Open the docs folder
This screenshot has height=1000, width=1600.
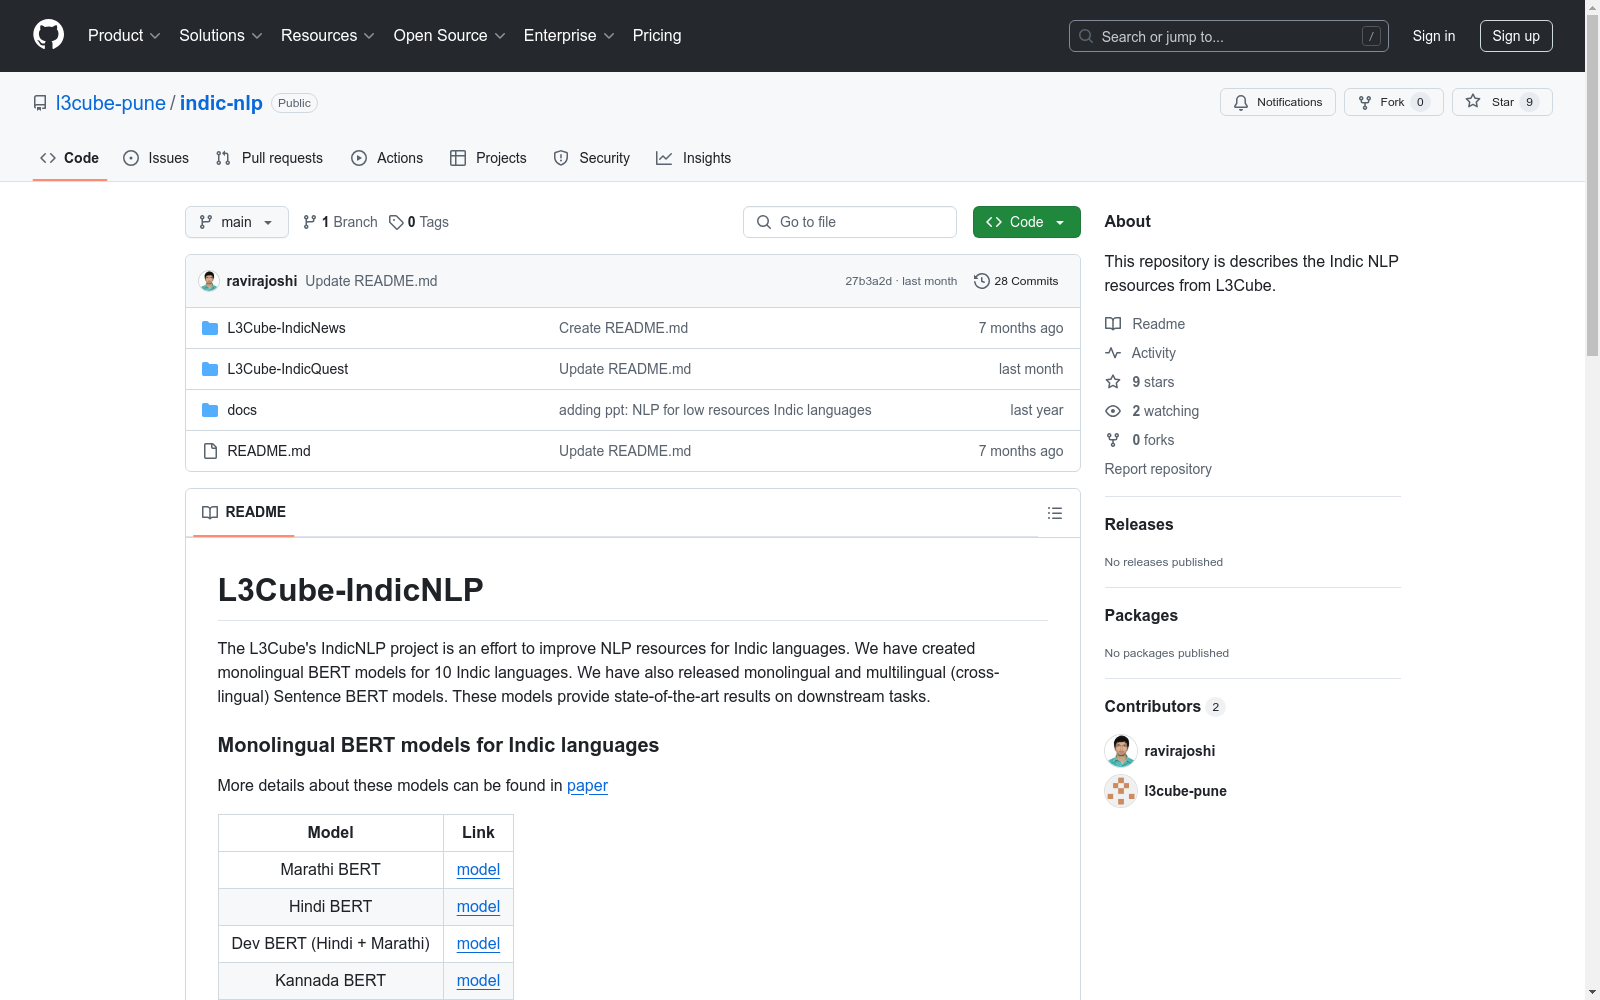[242, 410]
